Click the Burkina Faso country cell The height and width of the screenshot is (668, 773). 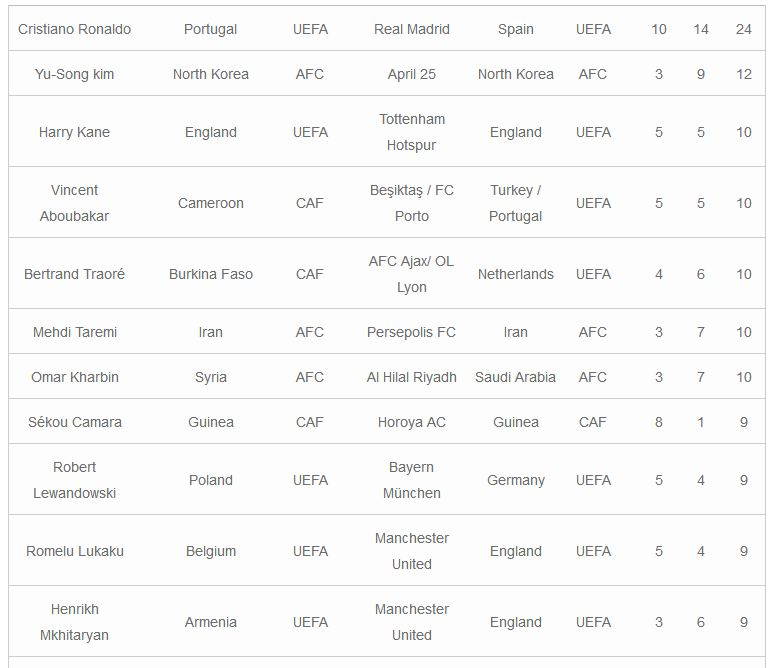click(211, 274)
